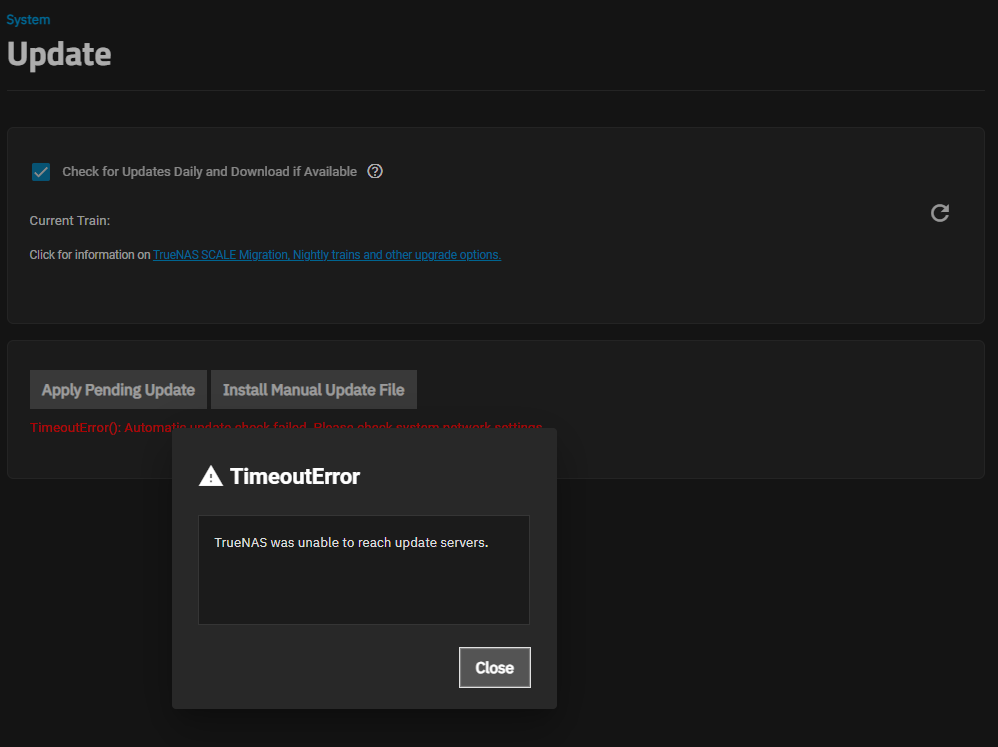Disable Check for Updates Daily checkbox
998x747 pixels.
click(41, 172)
